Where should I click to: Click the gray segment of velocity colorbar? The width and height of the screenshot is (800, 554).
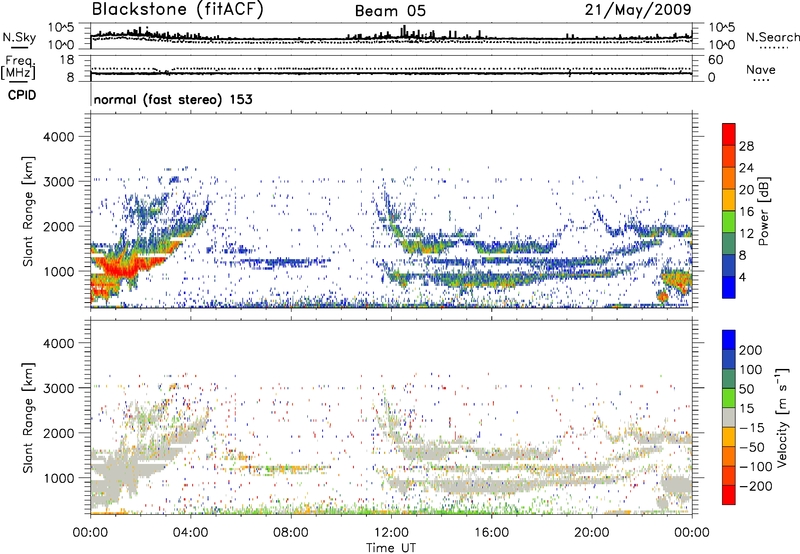click(729, 417)
